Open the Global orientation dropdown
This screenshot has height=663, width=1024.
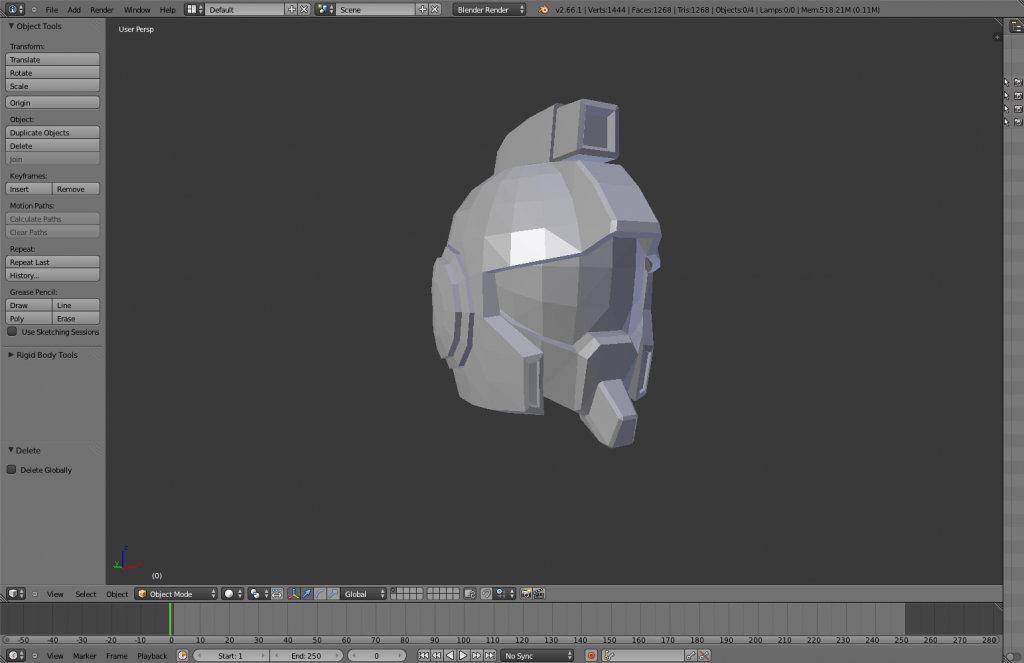pyautogui.click(x=364, y=594)
